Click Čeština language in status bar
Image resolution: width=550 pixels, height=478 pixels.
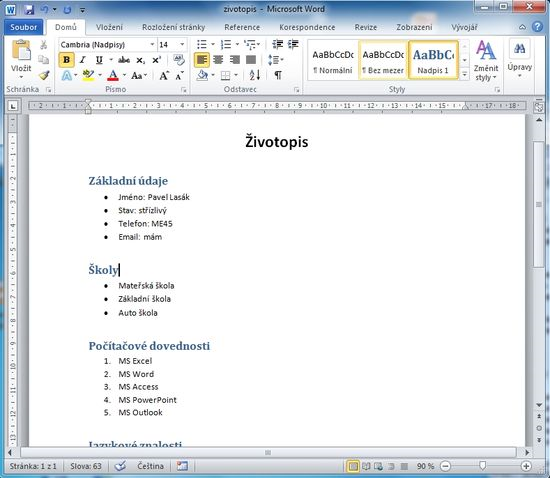(x=150, y=466)
